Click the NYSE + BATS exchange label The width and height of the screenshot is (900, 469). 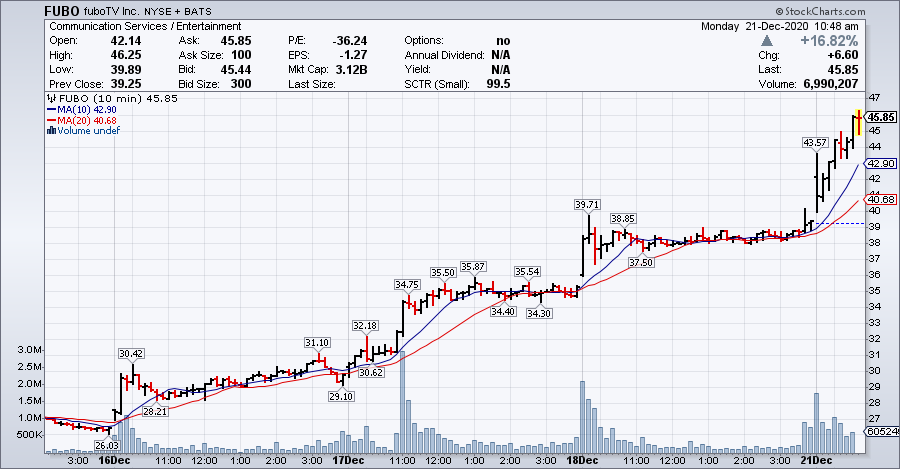tap(178, 11)
